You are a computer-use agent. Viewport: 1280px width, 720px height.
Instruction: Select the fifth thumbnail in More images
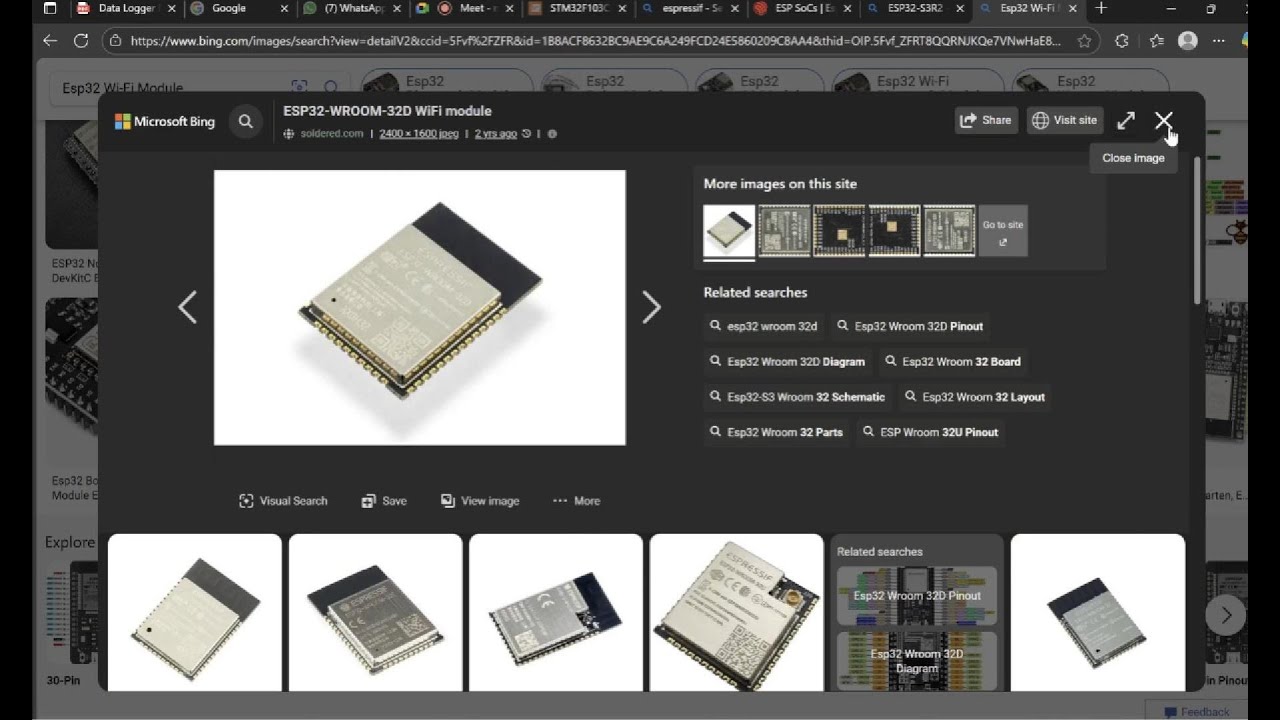[949, 231]
